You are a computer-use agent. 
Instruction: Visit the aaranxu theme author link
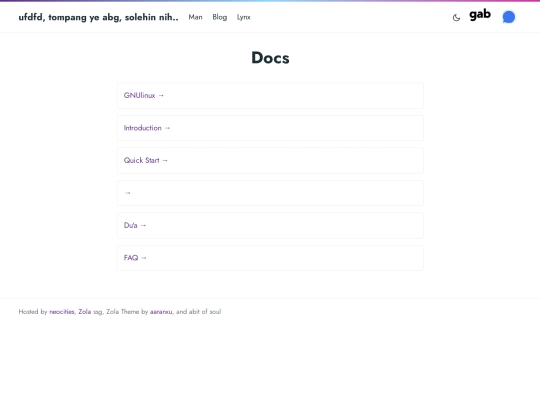pos(161,312)
